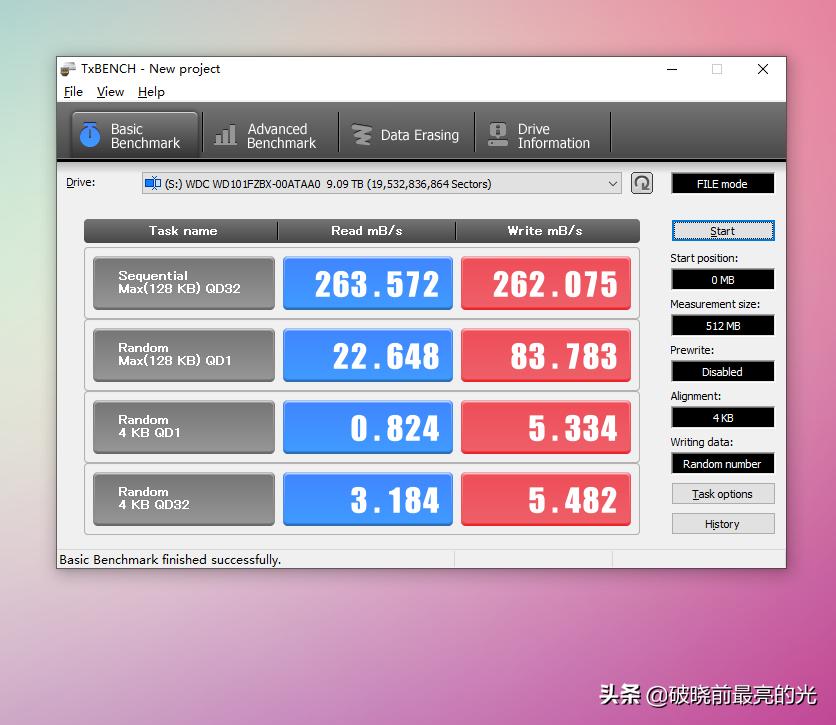
Task: Set the Start position field
Action: pyautogui.click(x=722, y=279)
